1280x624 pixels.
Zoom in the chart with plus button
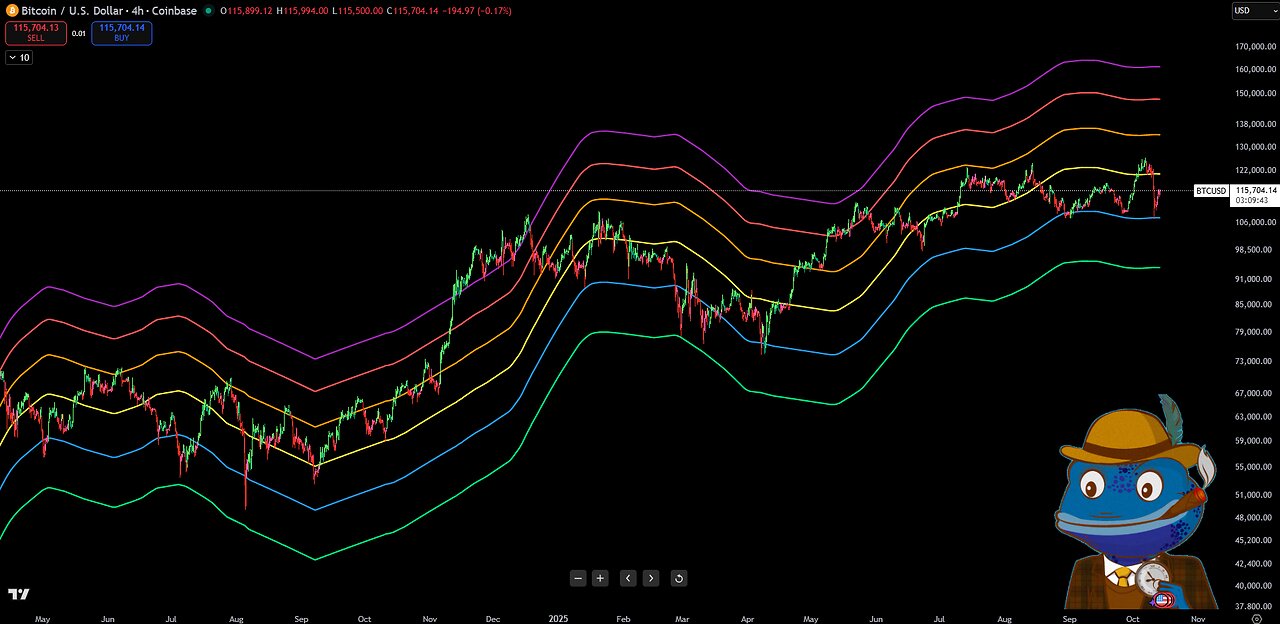(600, 578)
